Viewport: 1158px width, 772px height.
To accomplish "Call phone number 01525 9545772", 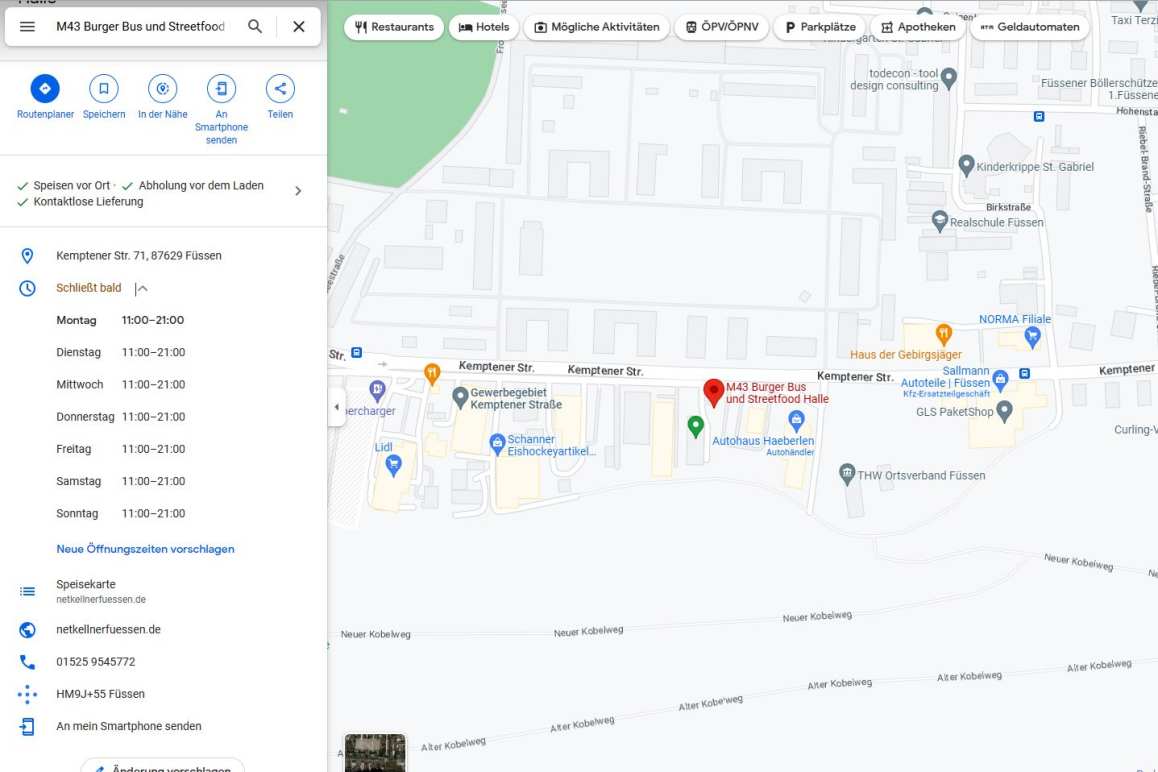I will [95, 662].
